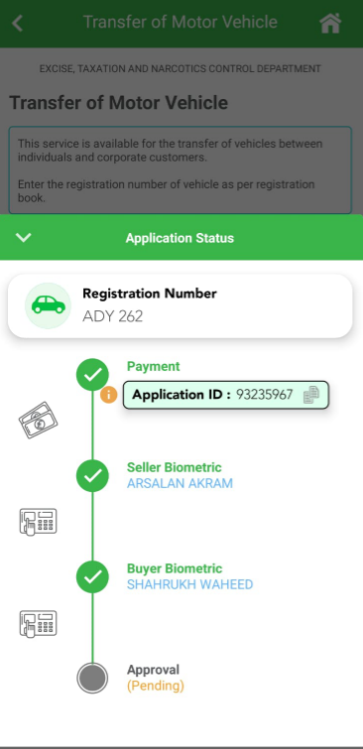
Task: Open seller name ARSALAN AKRAM
Action: point(180,483)
